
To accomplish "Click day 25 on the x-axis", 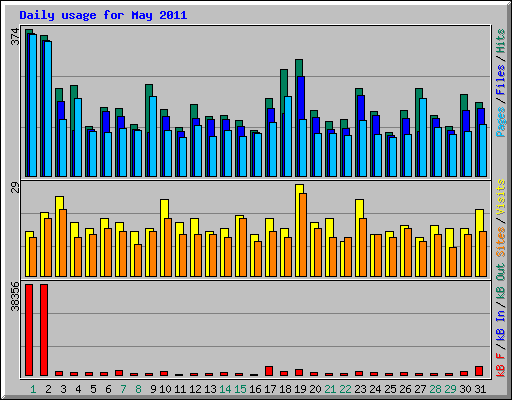I will click(390, 389).
